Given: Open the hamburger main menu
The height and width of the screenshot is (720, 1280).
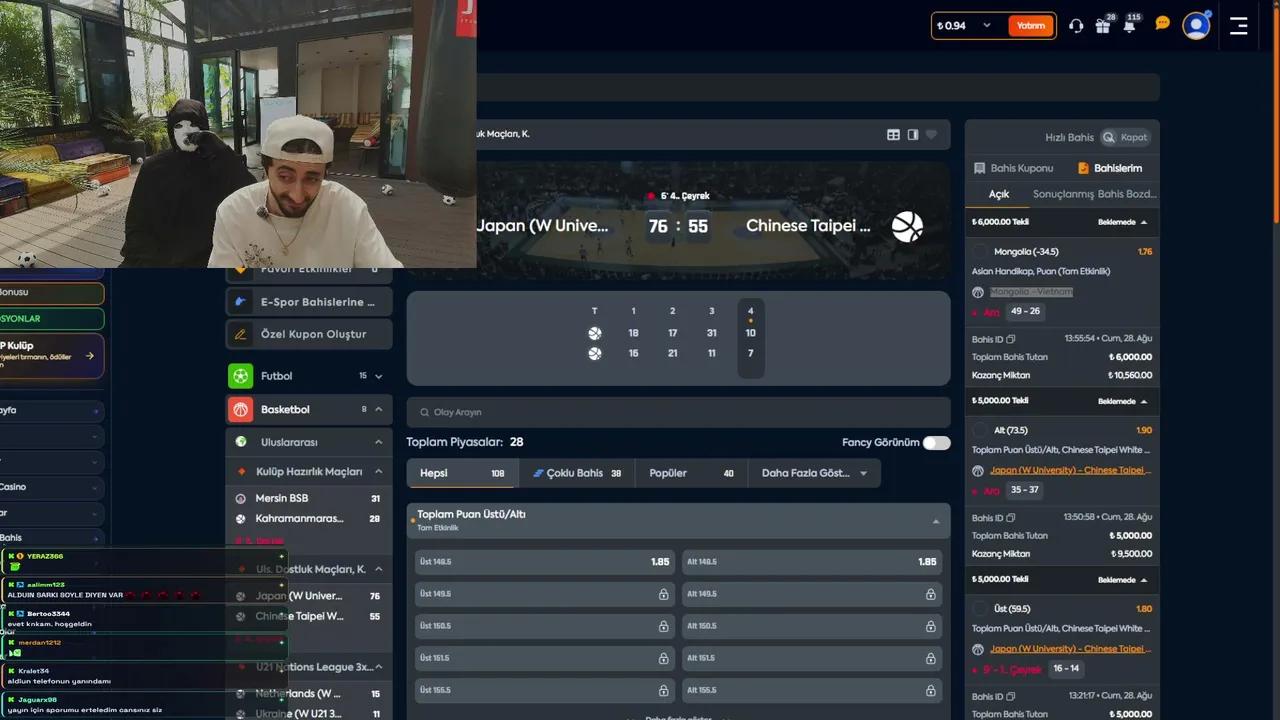Looking at the screenshot, I should 1239,26.
